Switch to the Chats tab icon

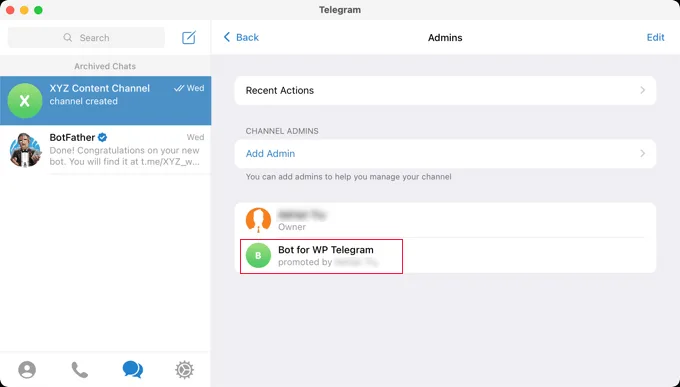pyautogui.click(x=132, y=370)
